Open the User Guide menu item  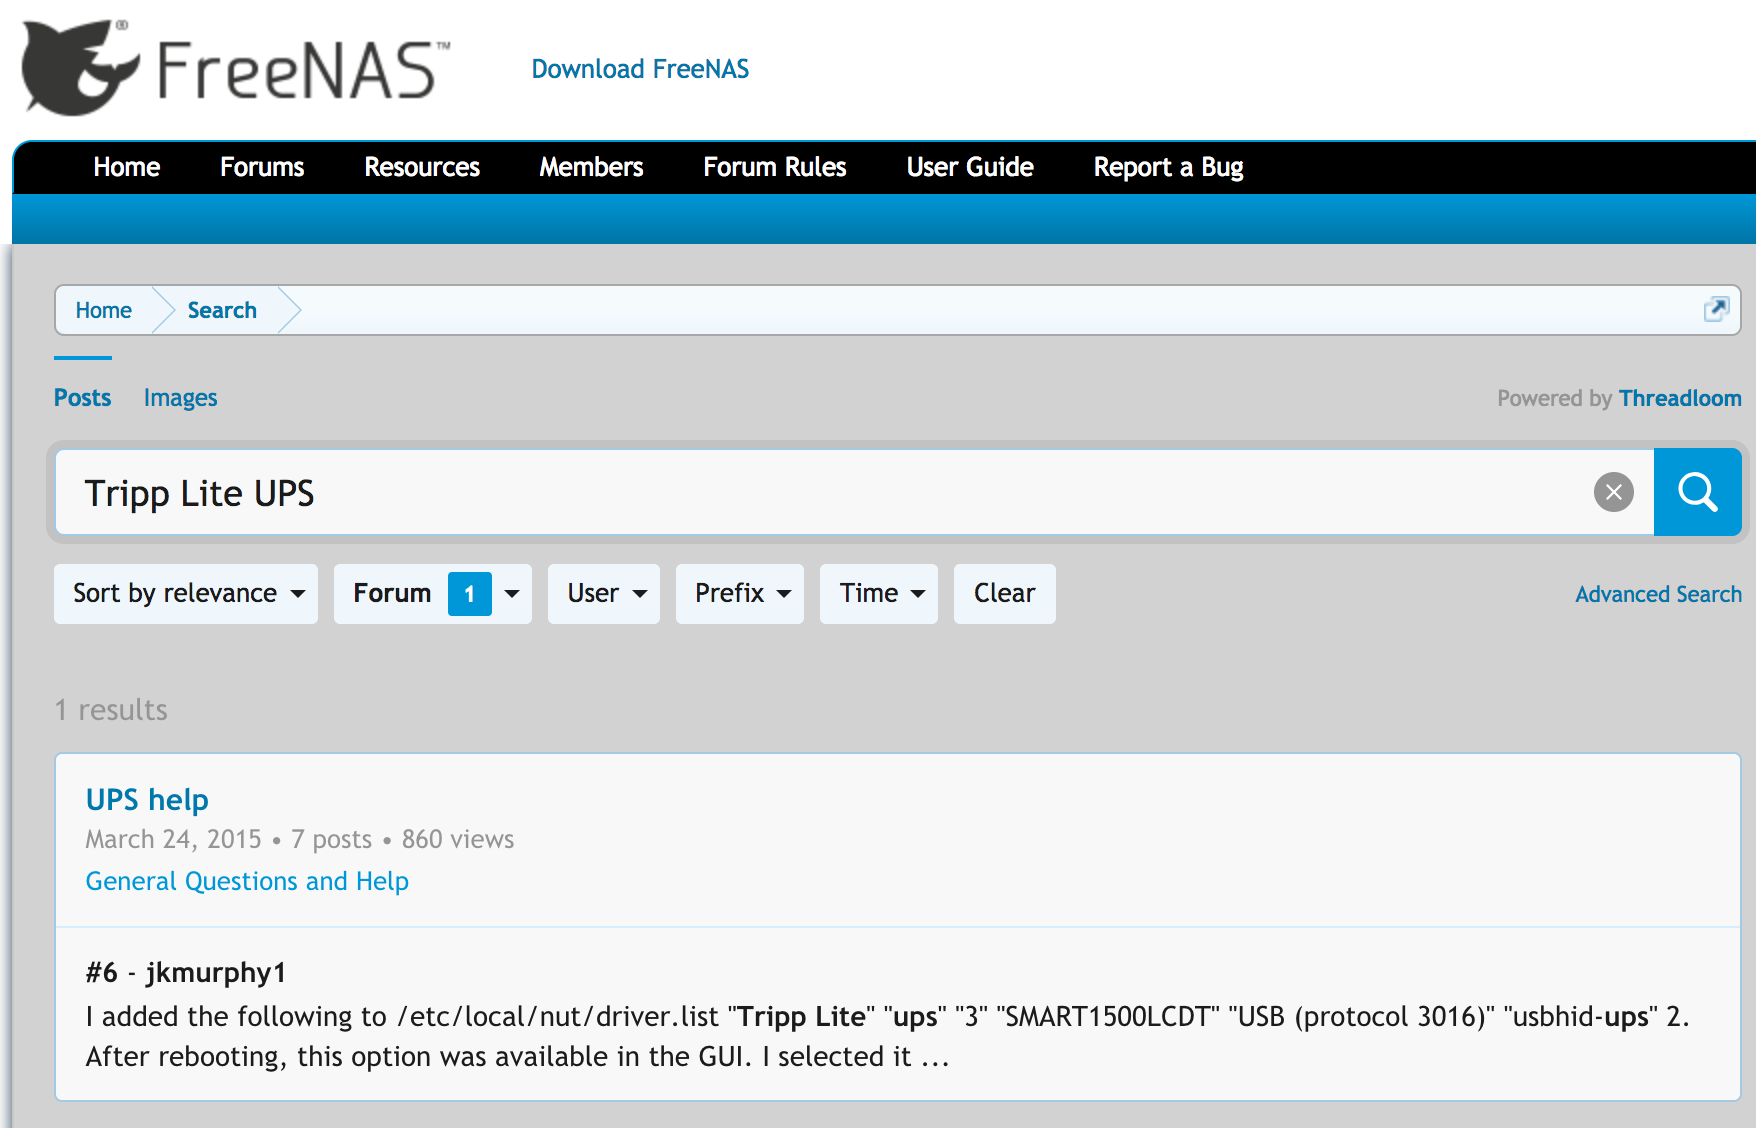970,167
